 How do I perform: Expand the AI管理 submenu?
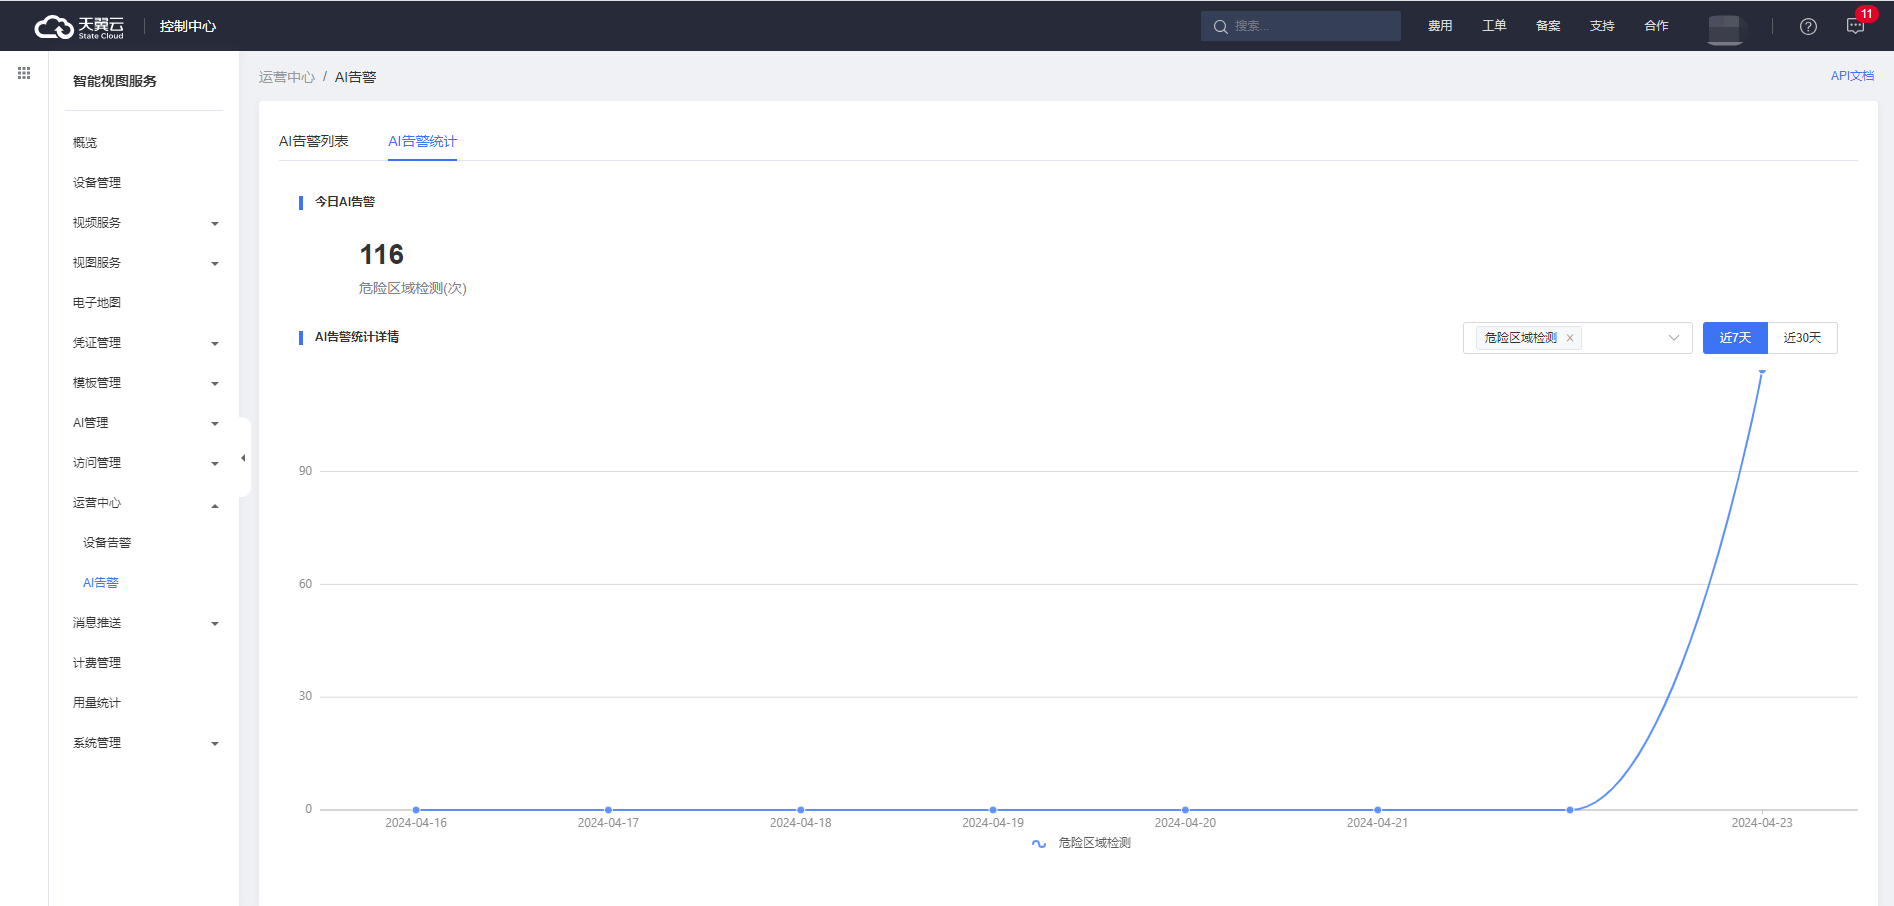tap(145, 423)
